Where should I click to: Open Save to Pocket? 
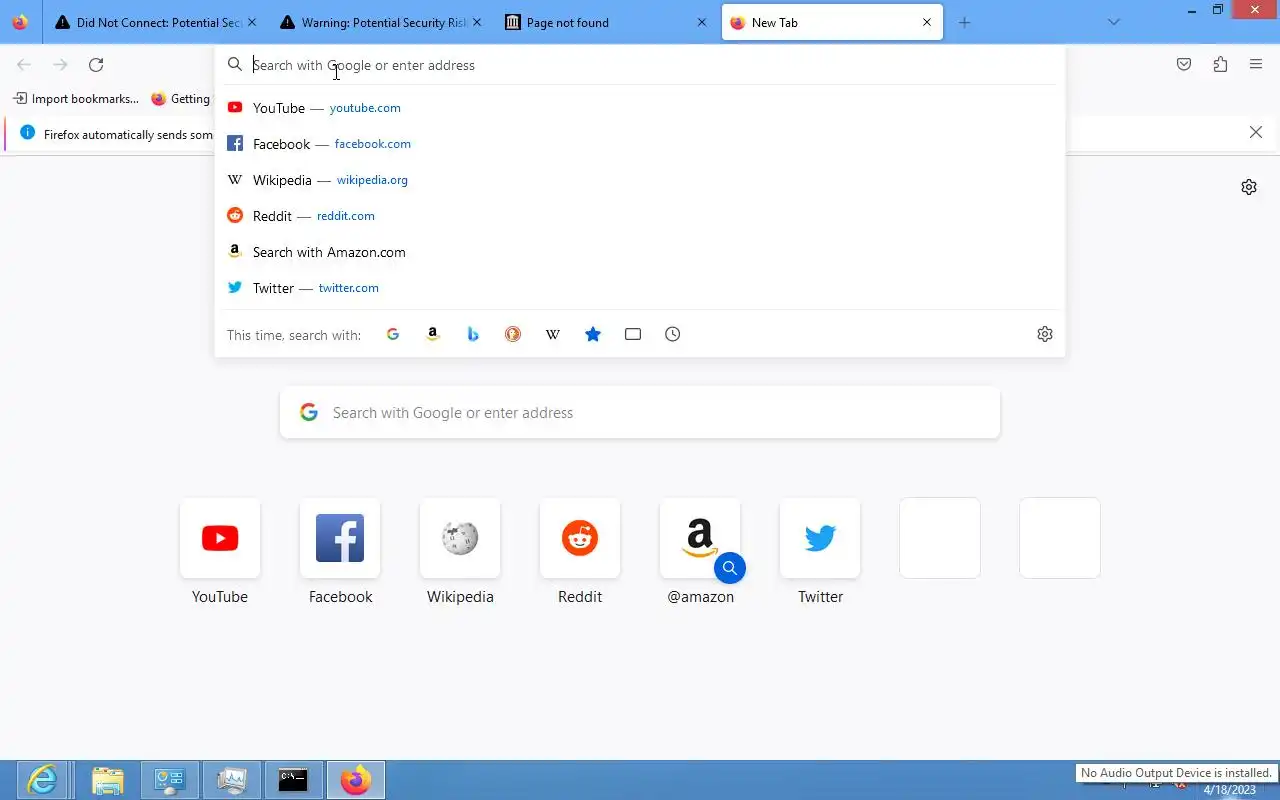(x=1184, y=65)
